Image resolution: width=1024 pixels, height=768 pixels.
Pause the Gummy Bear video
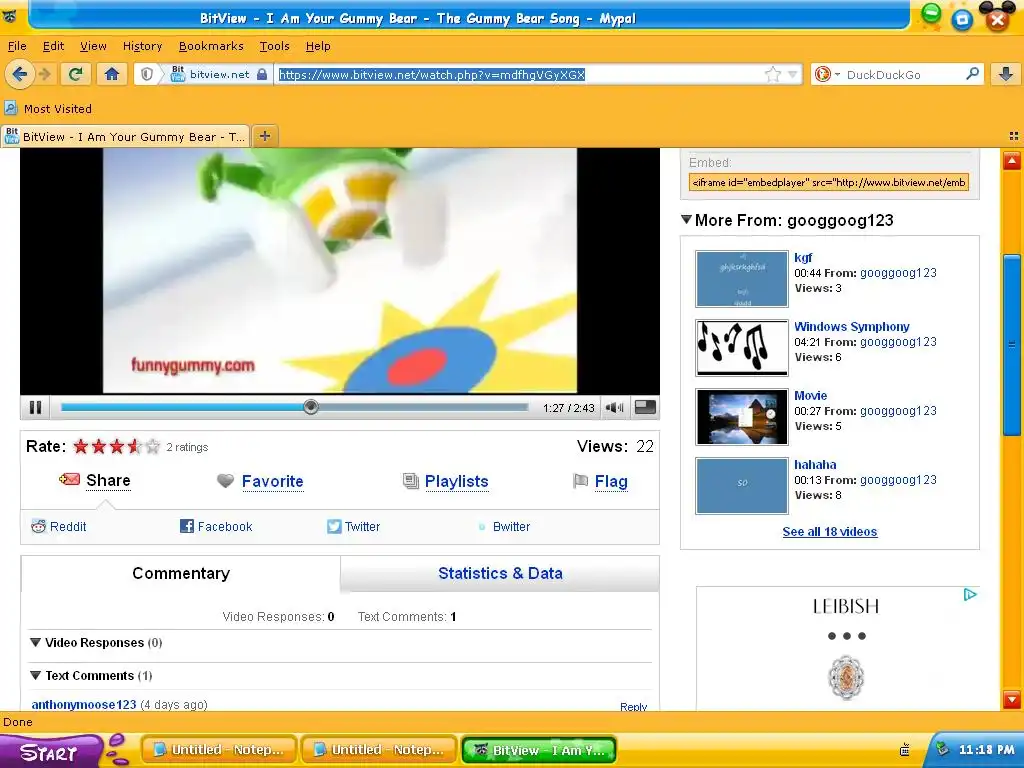click(x=35, y=408)
